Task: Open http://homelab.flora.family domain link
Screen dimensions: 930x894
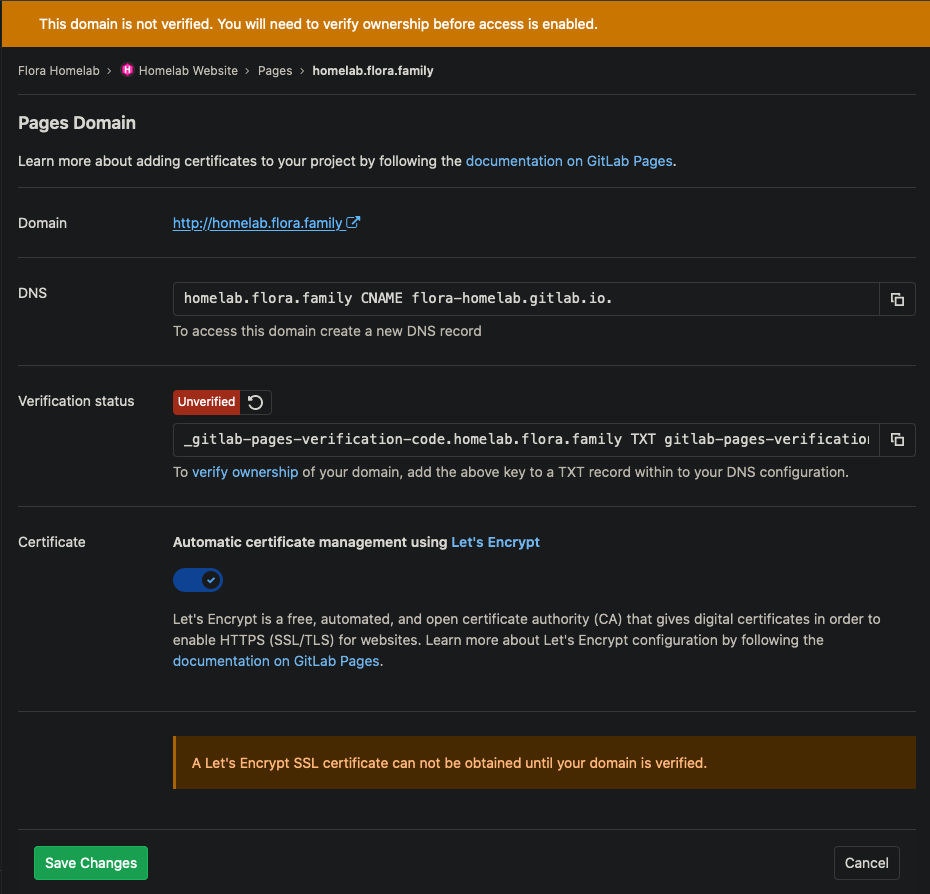Action: (259, 222)
